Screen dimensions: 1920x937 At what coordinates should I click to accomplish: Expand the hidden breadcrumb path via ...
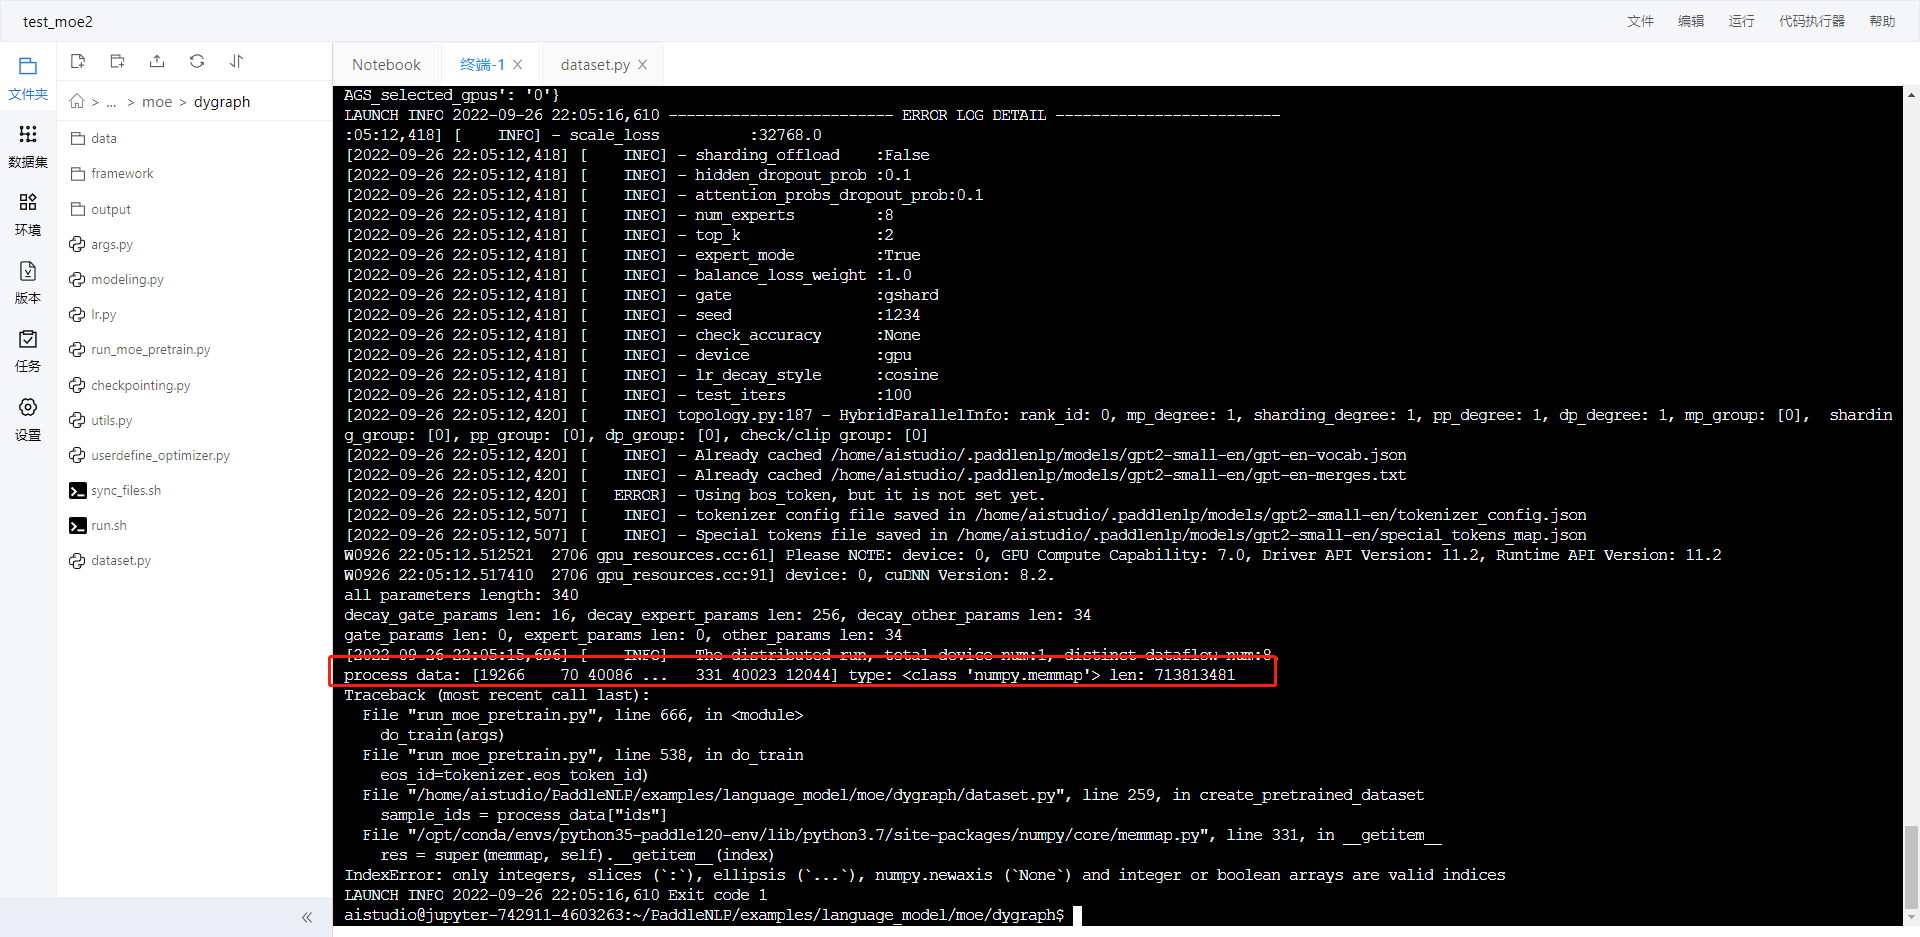pyautogui.click(x=111, y=101)
